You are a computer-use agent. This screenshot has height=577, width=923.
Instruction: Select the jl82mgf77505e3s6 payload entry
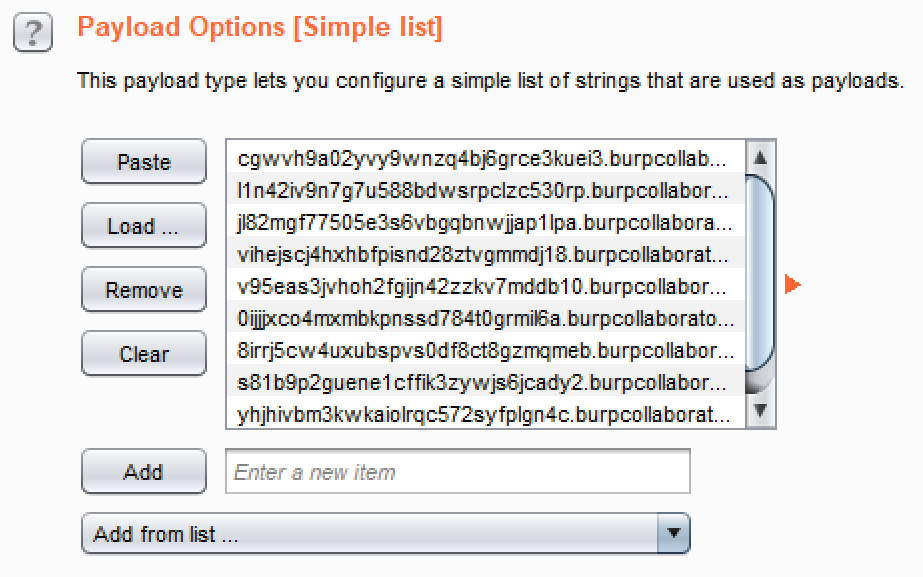(x=485, y=222)
